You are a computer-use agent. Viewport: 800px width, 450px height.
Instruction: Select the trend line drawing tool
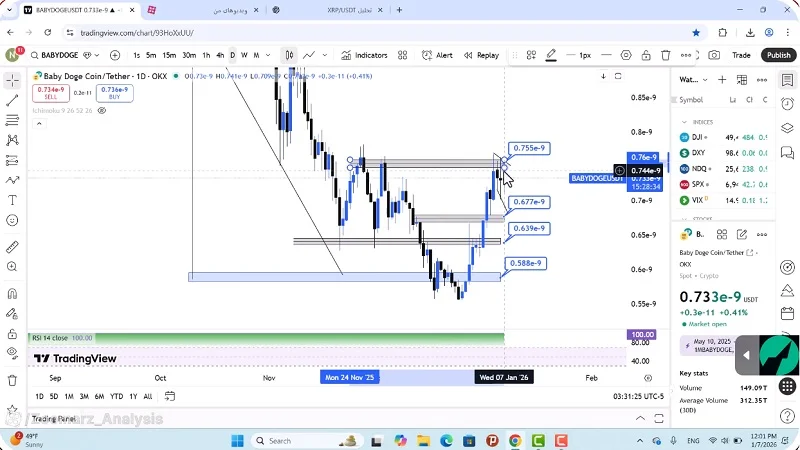(x=12, y=100)
